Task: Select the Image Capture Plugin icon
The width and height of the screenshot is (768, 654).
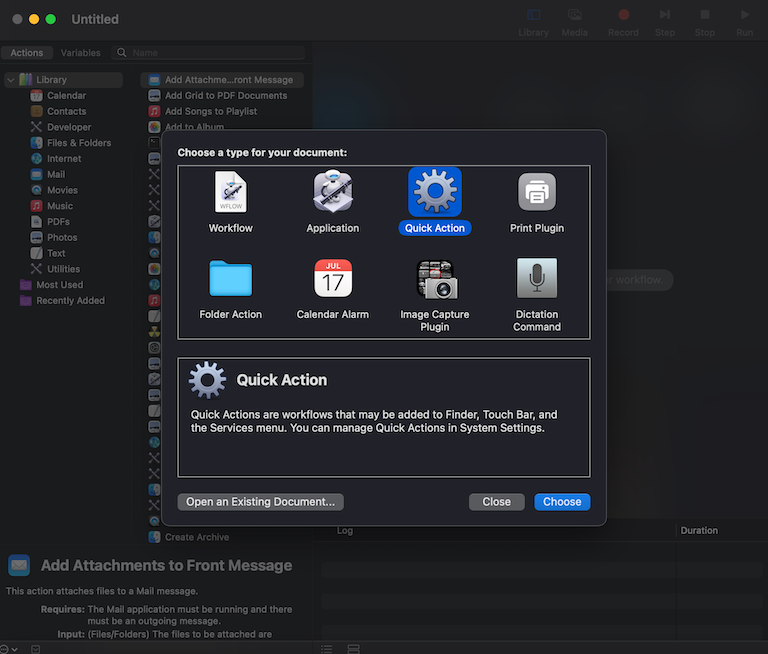Action: (437, 279)
